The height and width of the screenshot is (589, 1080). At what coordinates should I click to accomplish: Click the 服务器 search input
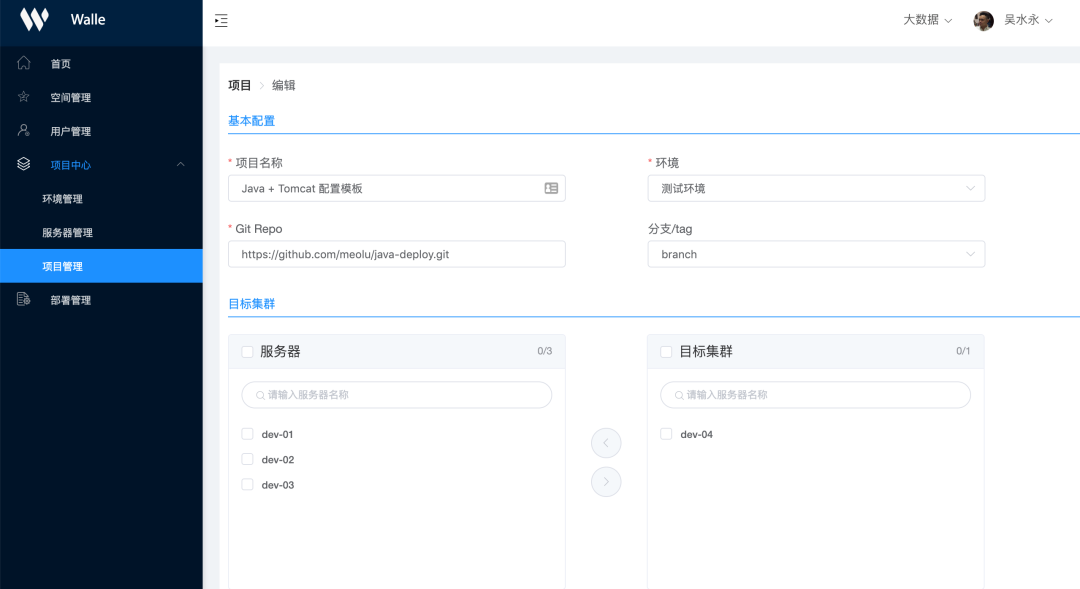point(397,395)
